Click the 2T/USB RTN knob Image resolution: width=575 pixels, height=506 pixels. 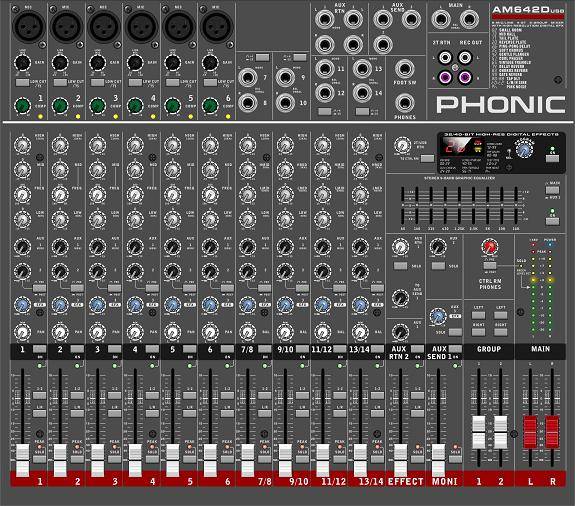(x=402, y=146)
